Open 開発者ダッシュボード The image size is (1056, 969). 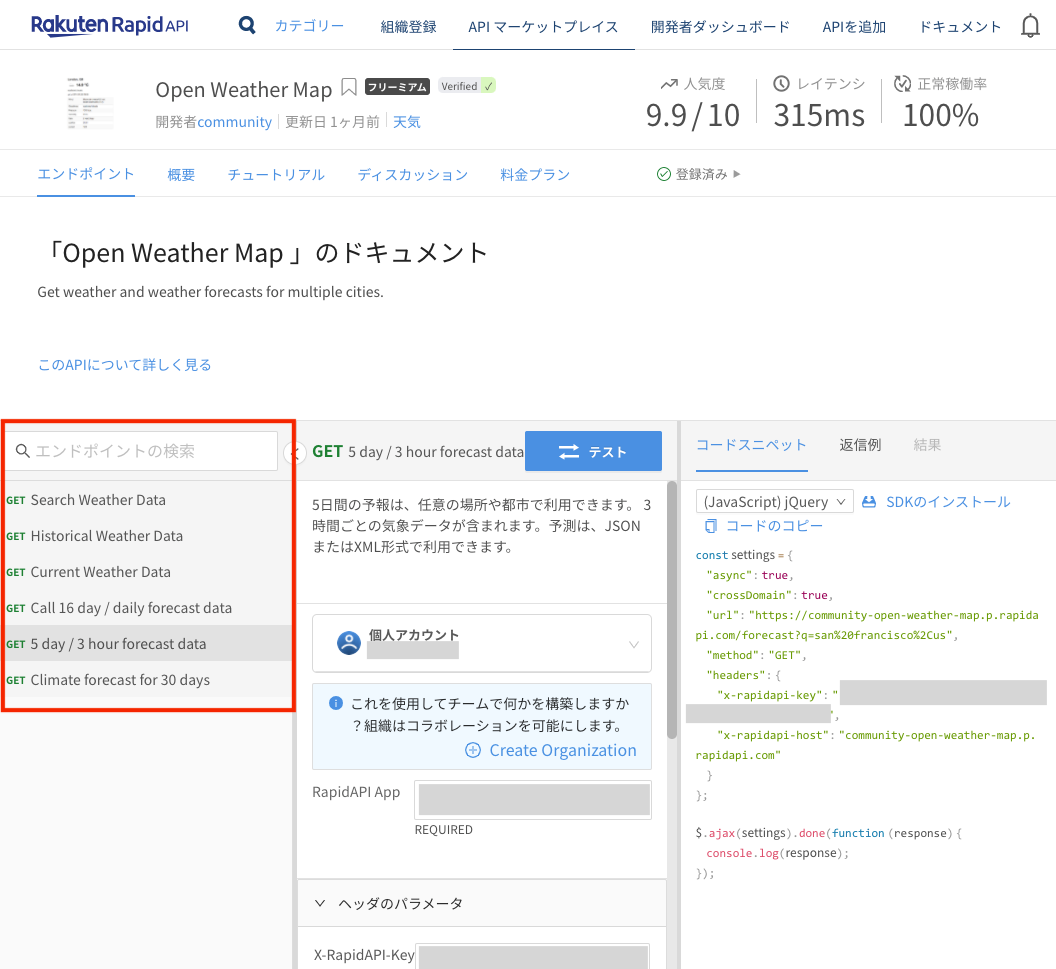point(720,27)
